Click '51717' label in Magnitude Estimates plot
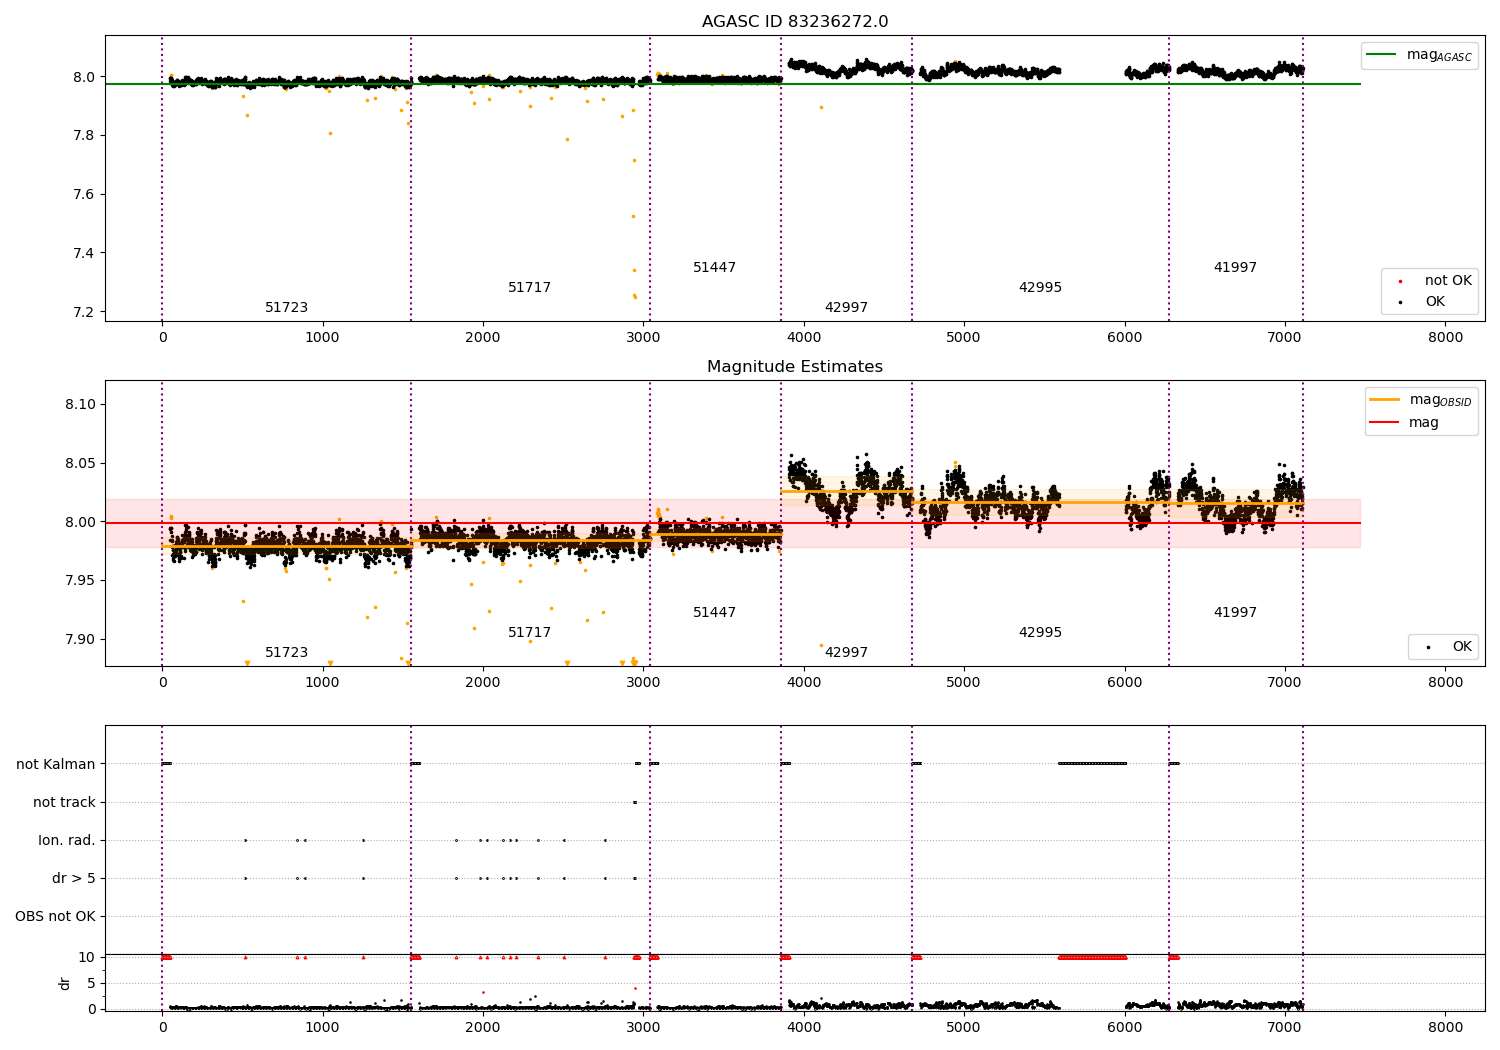 click(529, 633)
